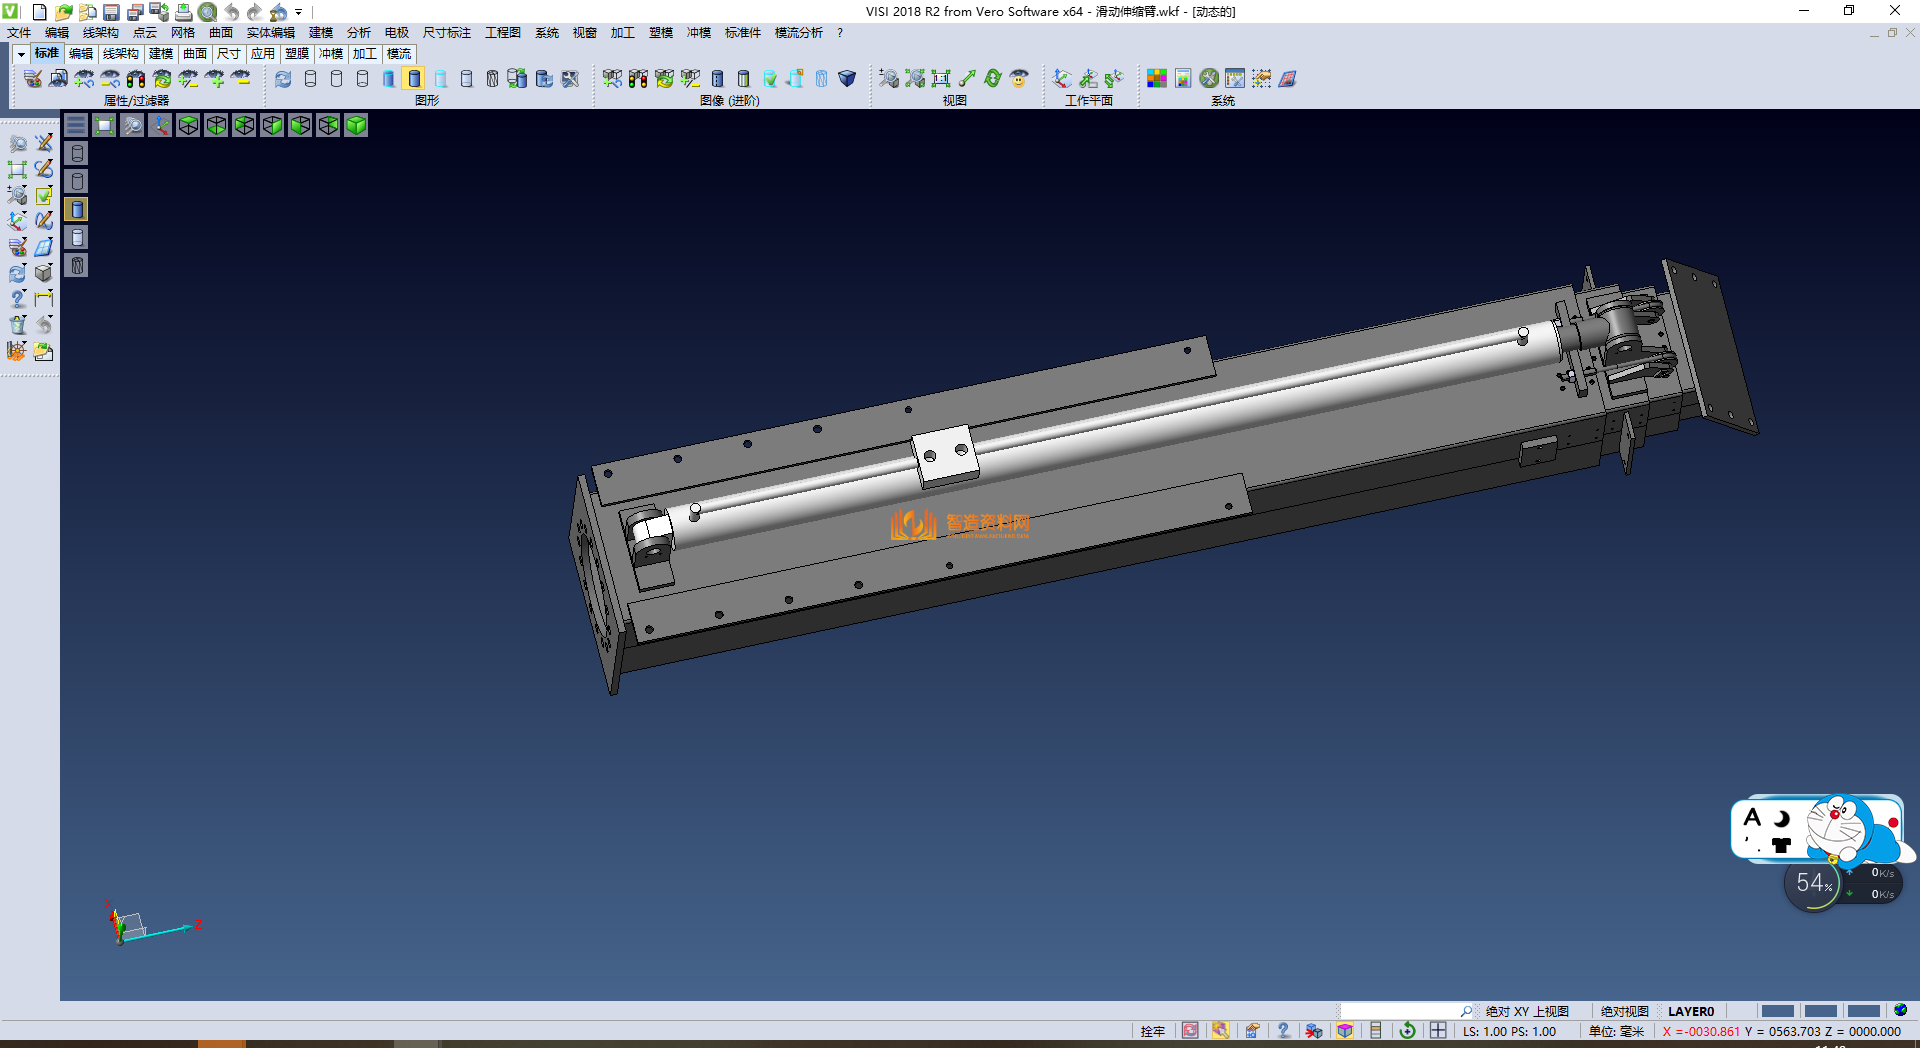Open the list menu button in viewport toolbar

point(76,125)
